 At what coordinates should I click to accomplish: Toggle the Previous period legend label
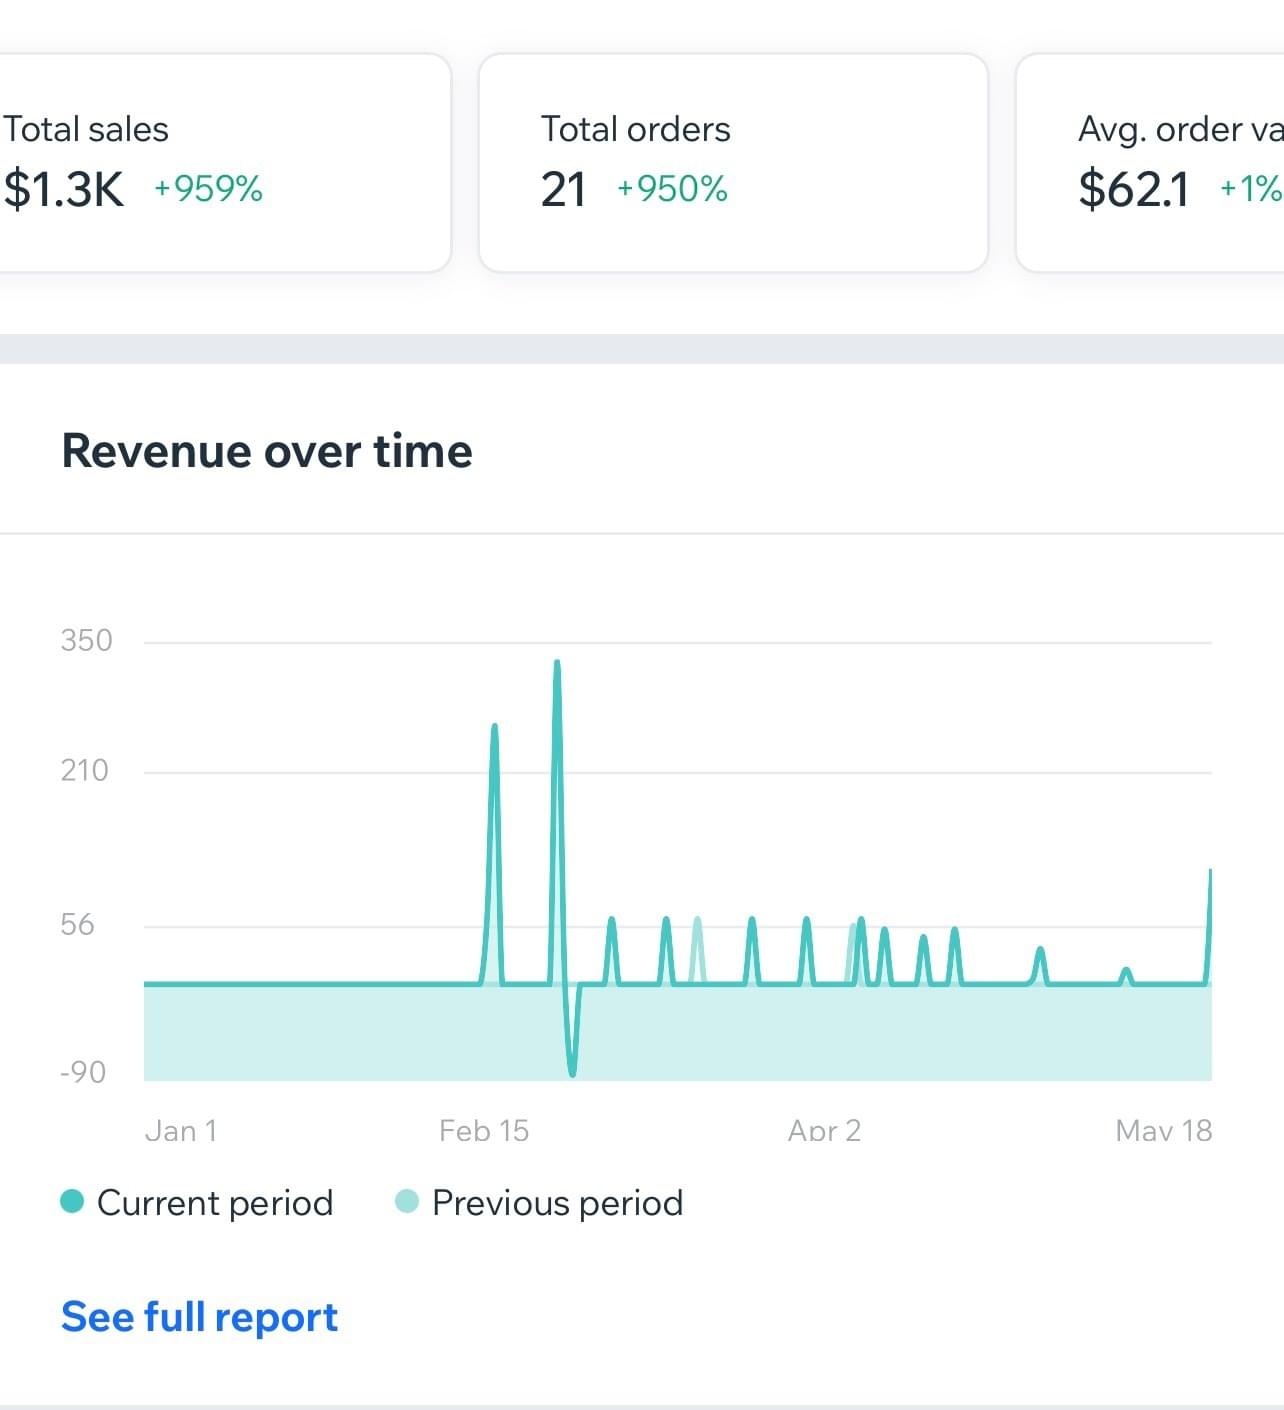point(557,1202)
